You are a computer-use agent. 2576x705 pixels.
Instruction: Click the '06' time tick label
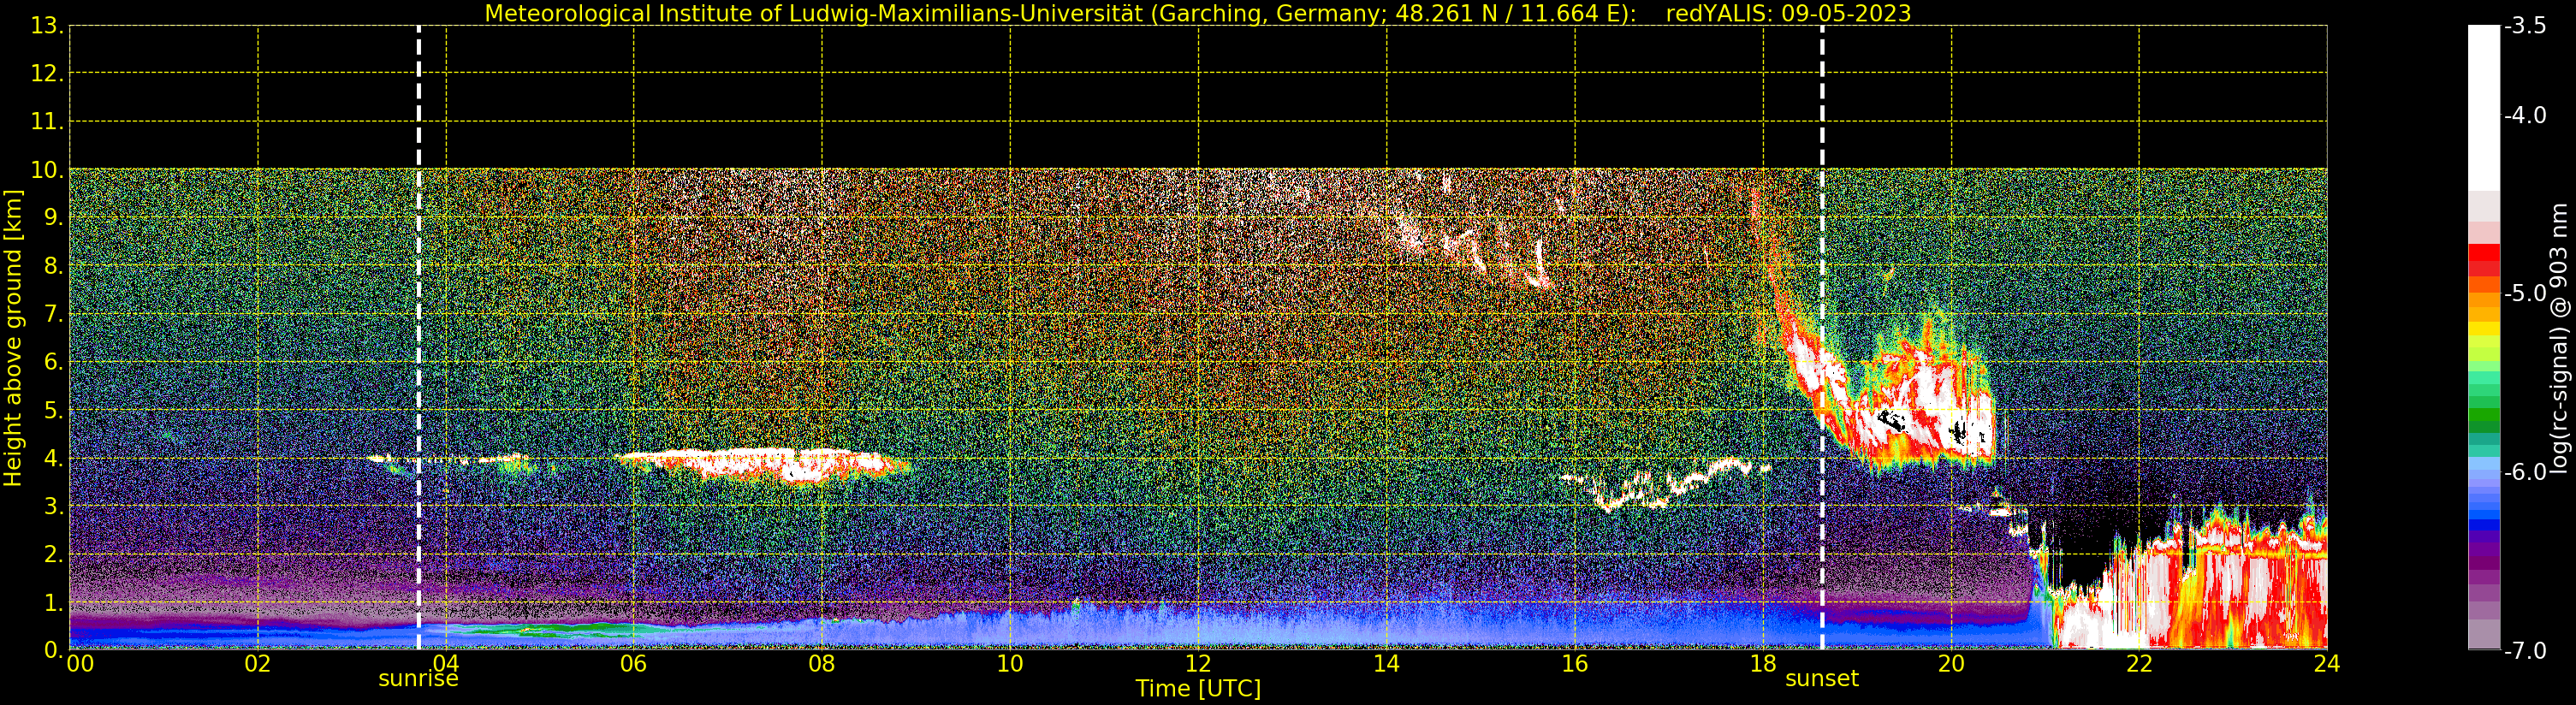(634, 663)
